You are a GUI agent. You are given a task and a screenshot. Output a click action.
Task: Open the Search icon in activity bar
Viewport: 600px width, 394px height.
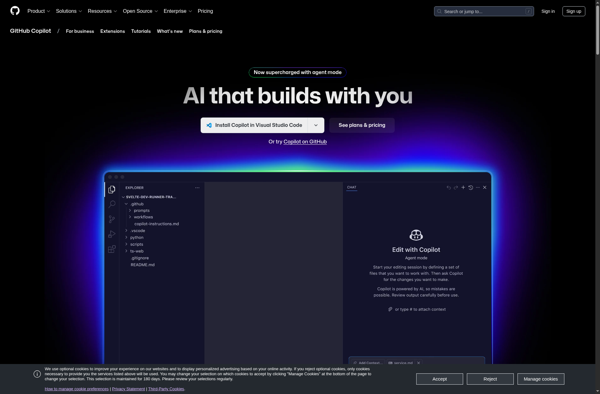pyautogui.click(x=112, y=204)
